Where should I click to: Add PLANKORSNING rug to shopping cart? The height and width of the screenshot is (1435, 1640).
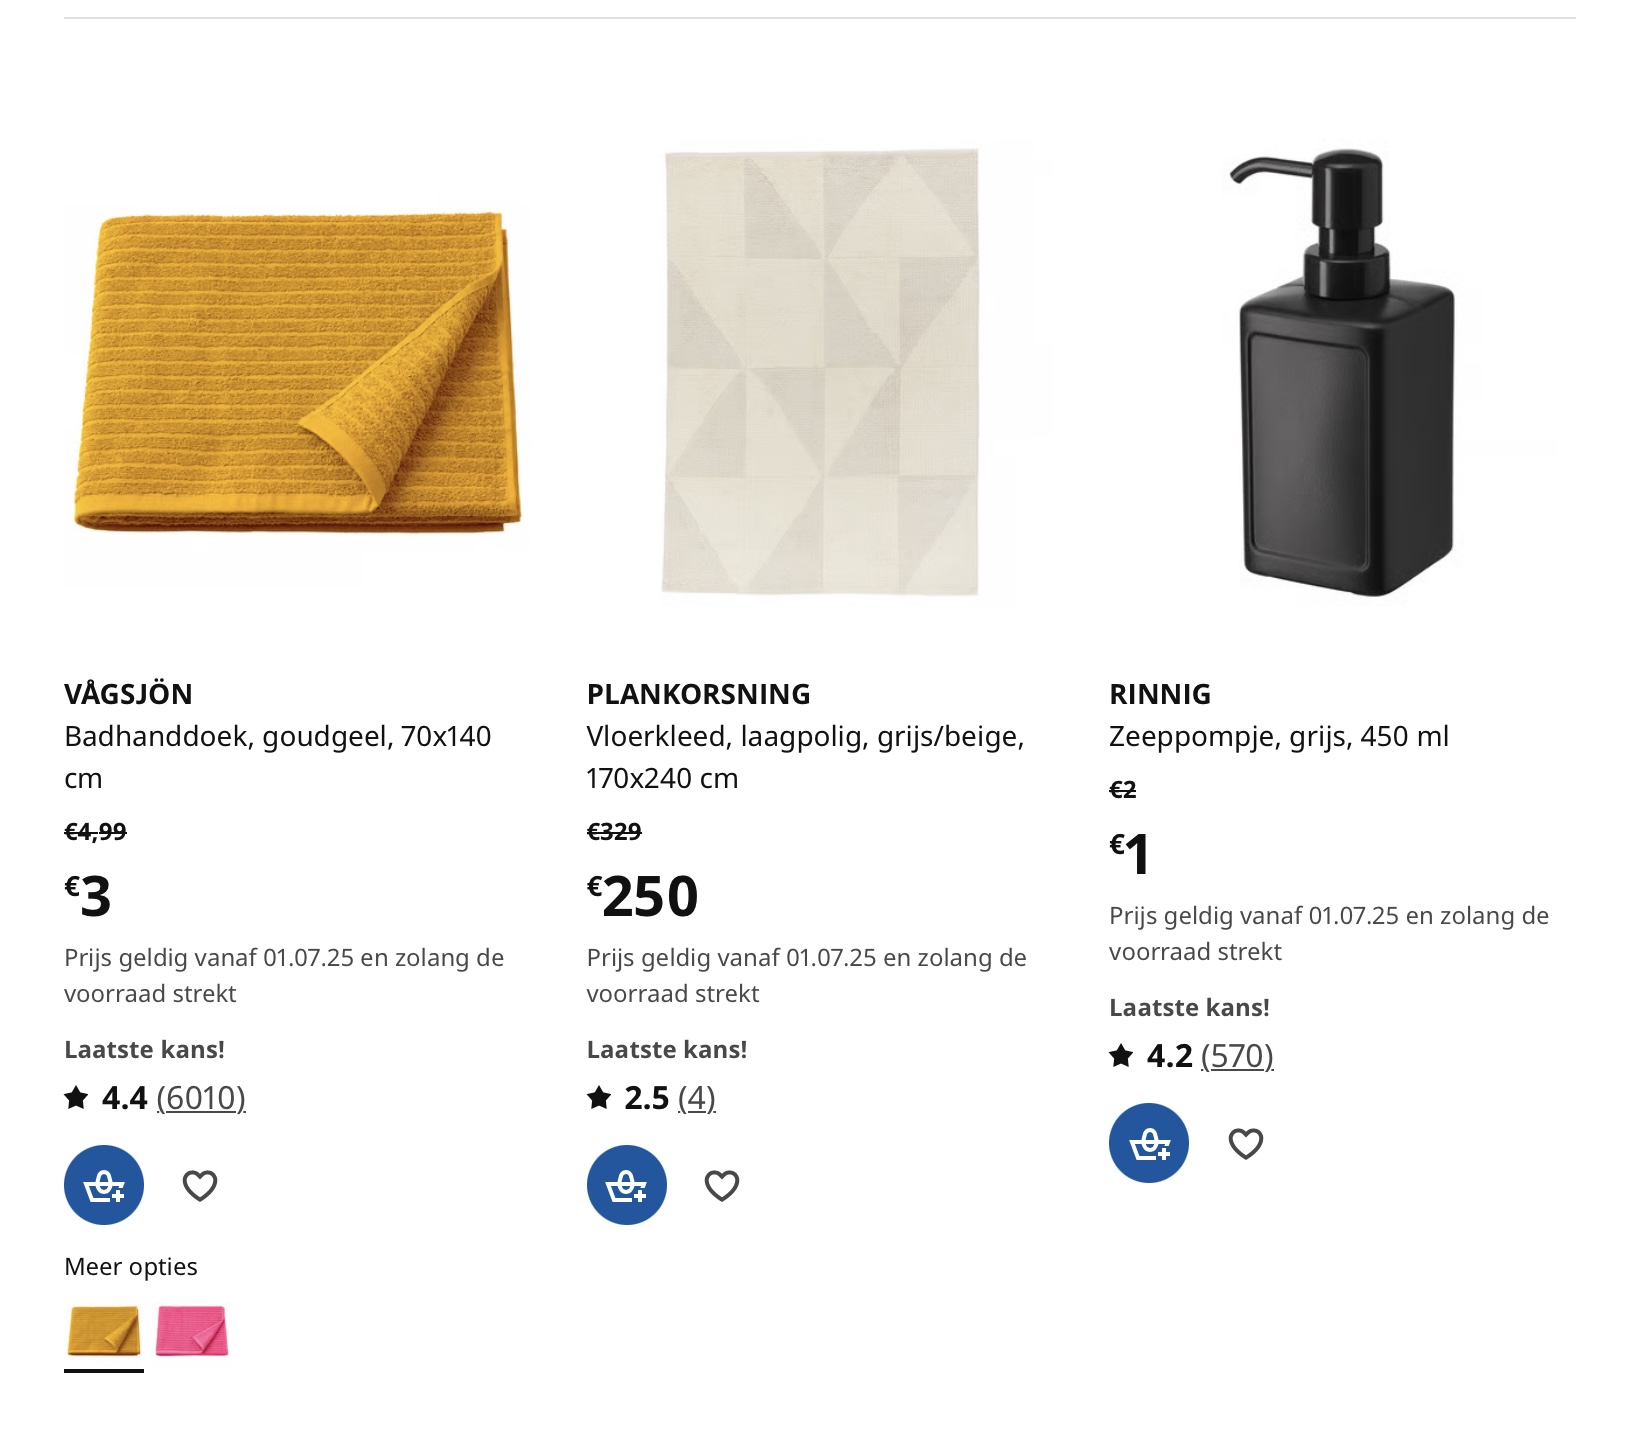tap(627, 1185)
